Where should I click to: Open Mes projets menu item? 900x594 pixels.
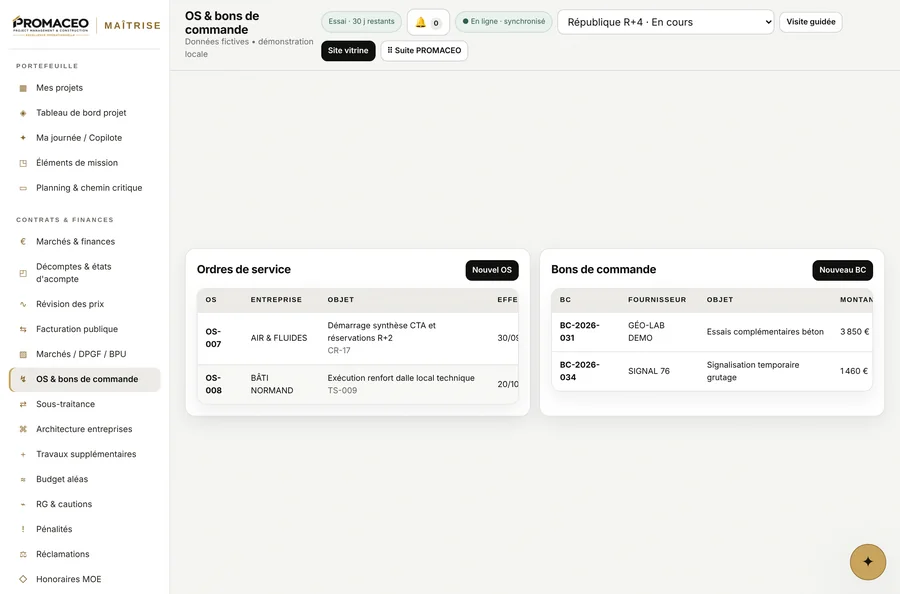[84, 88]
